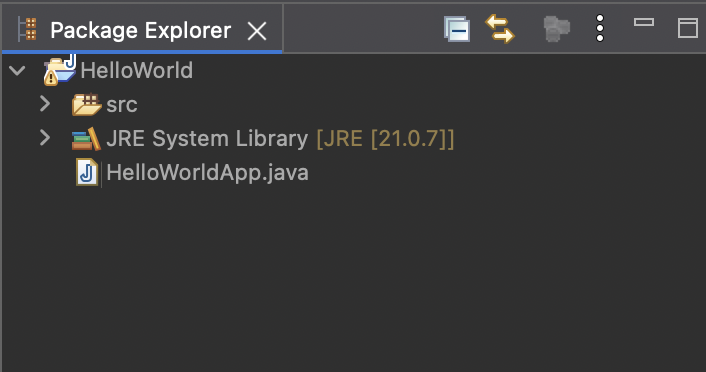This screenshot has height=372, width=706.
Task: Select the Package Explorer tab
Action: [142, 30]
